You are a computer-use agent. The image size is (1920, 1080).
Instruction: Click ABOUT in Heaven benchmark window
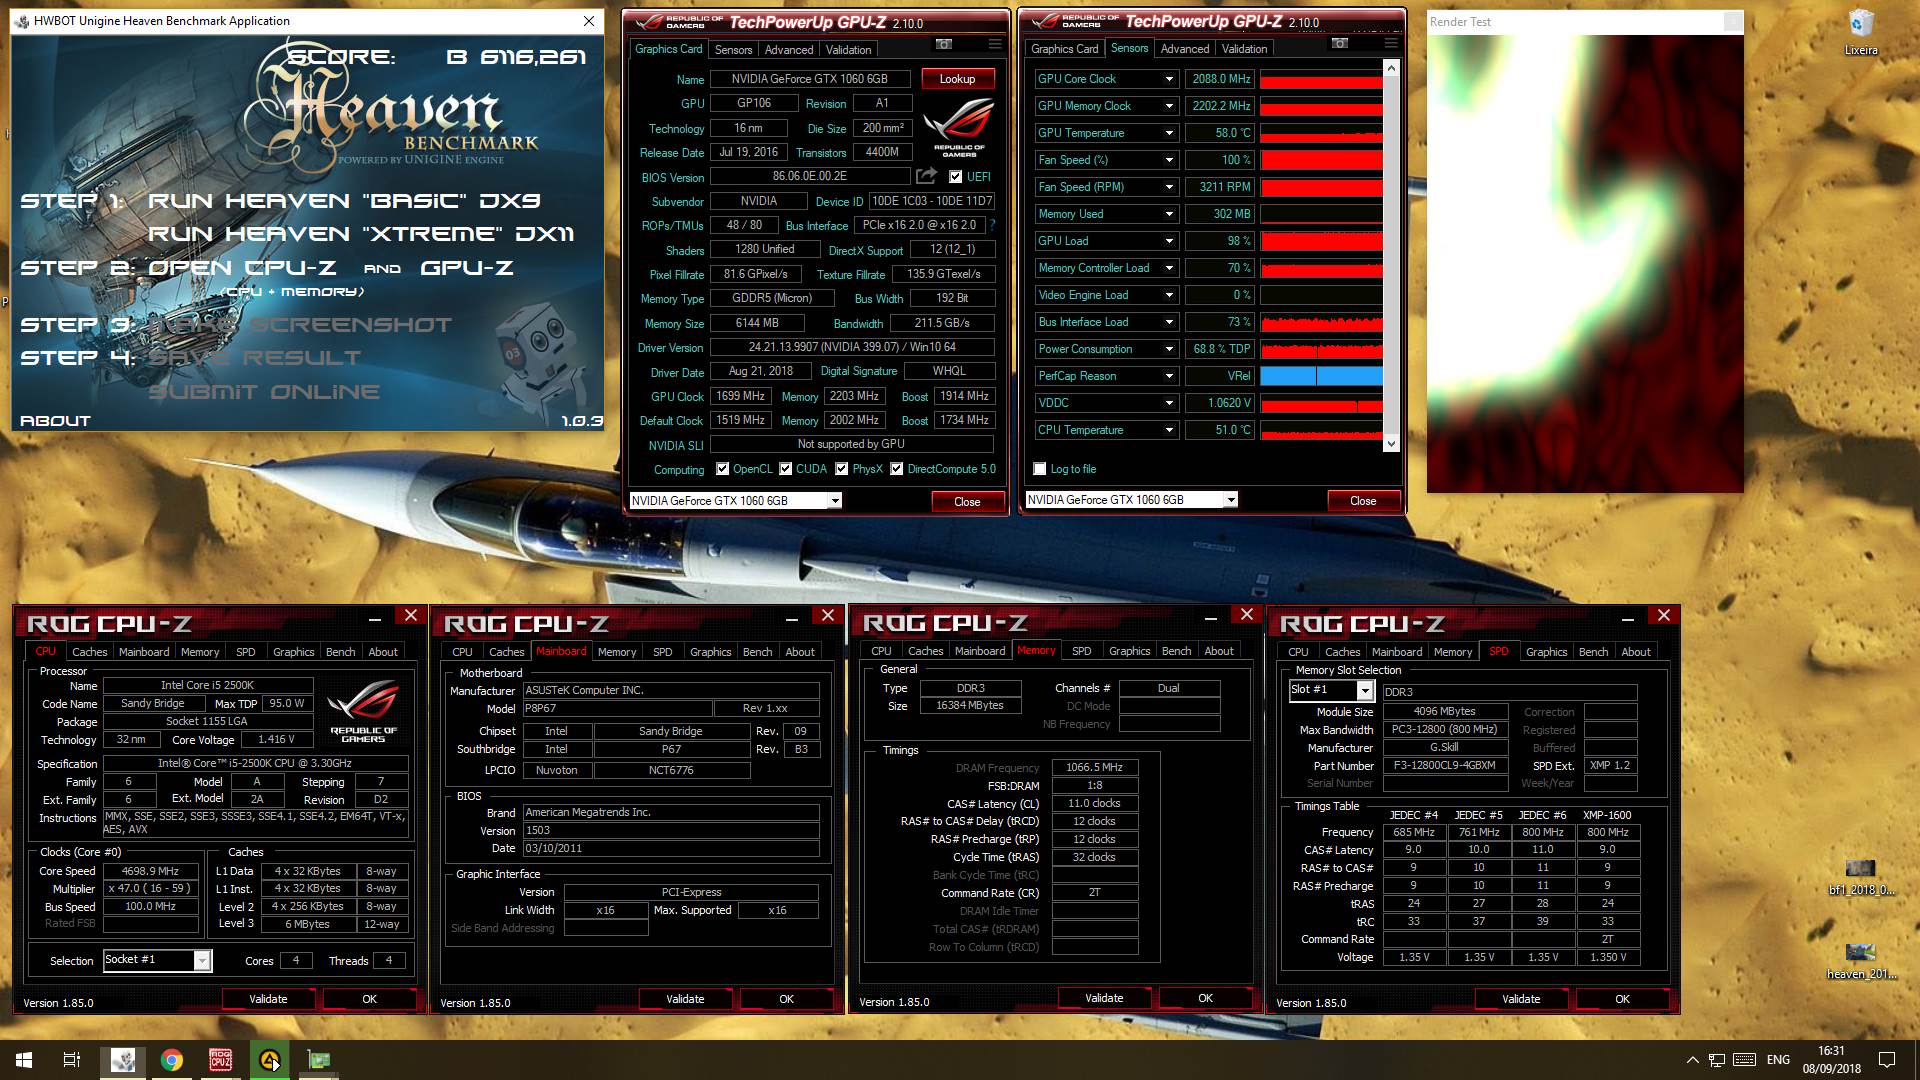(x=55, y=421)
